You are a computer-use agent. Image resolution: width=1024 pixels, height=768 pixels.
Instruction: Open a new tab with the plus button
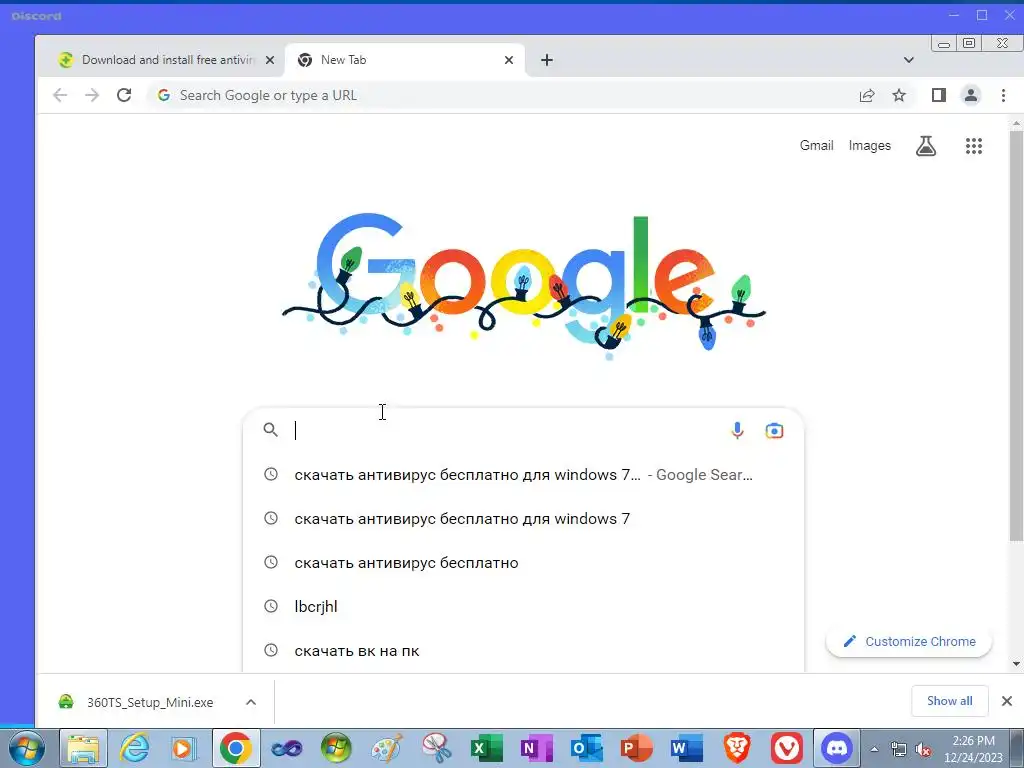tap(547, 60)
